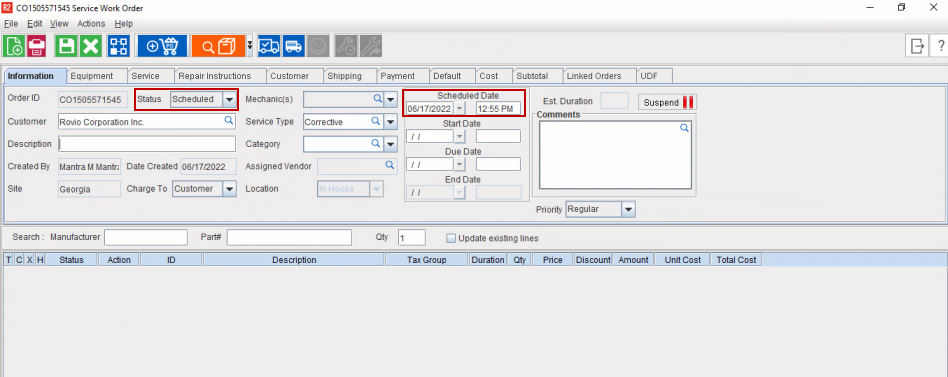Click the new document toolbar icon

(x=13, y=46)
